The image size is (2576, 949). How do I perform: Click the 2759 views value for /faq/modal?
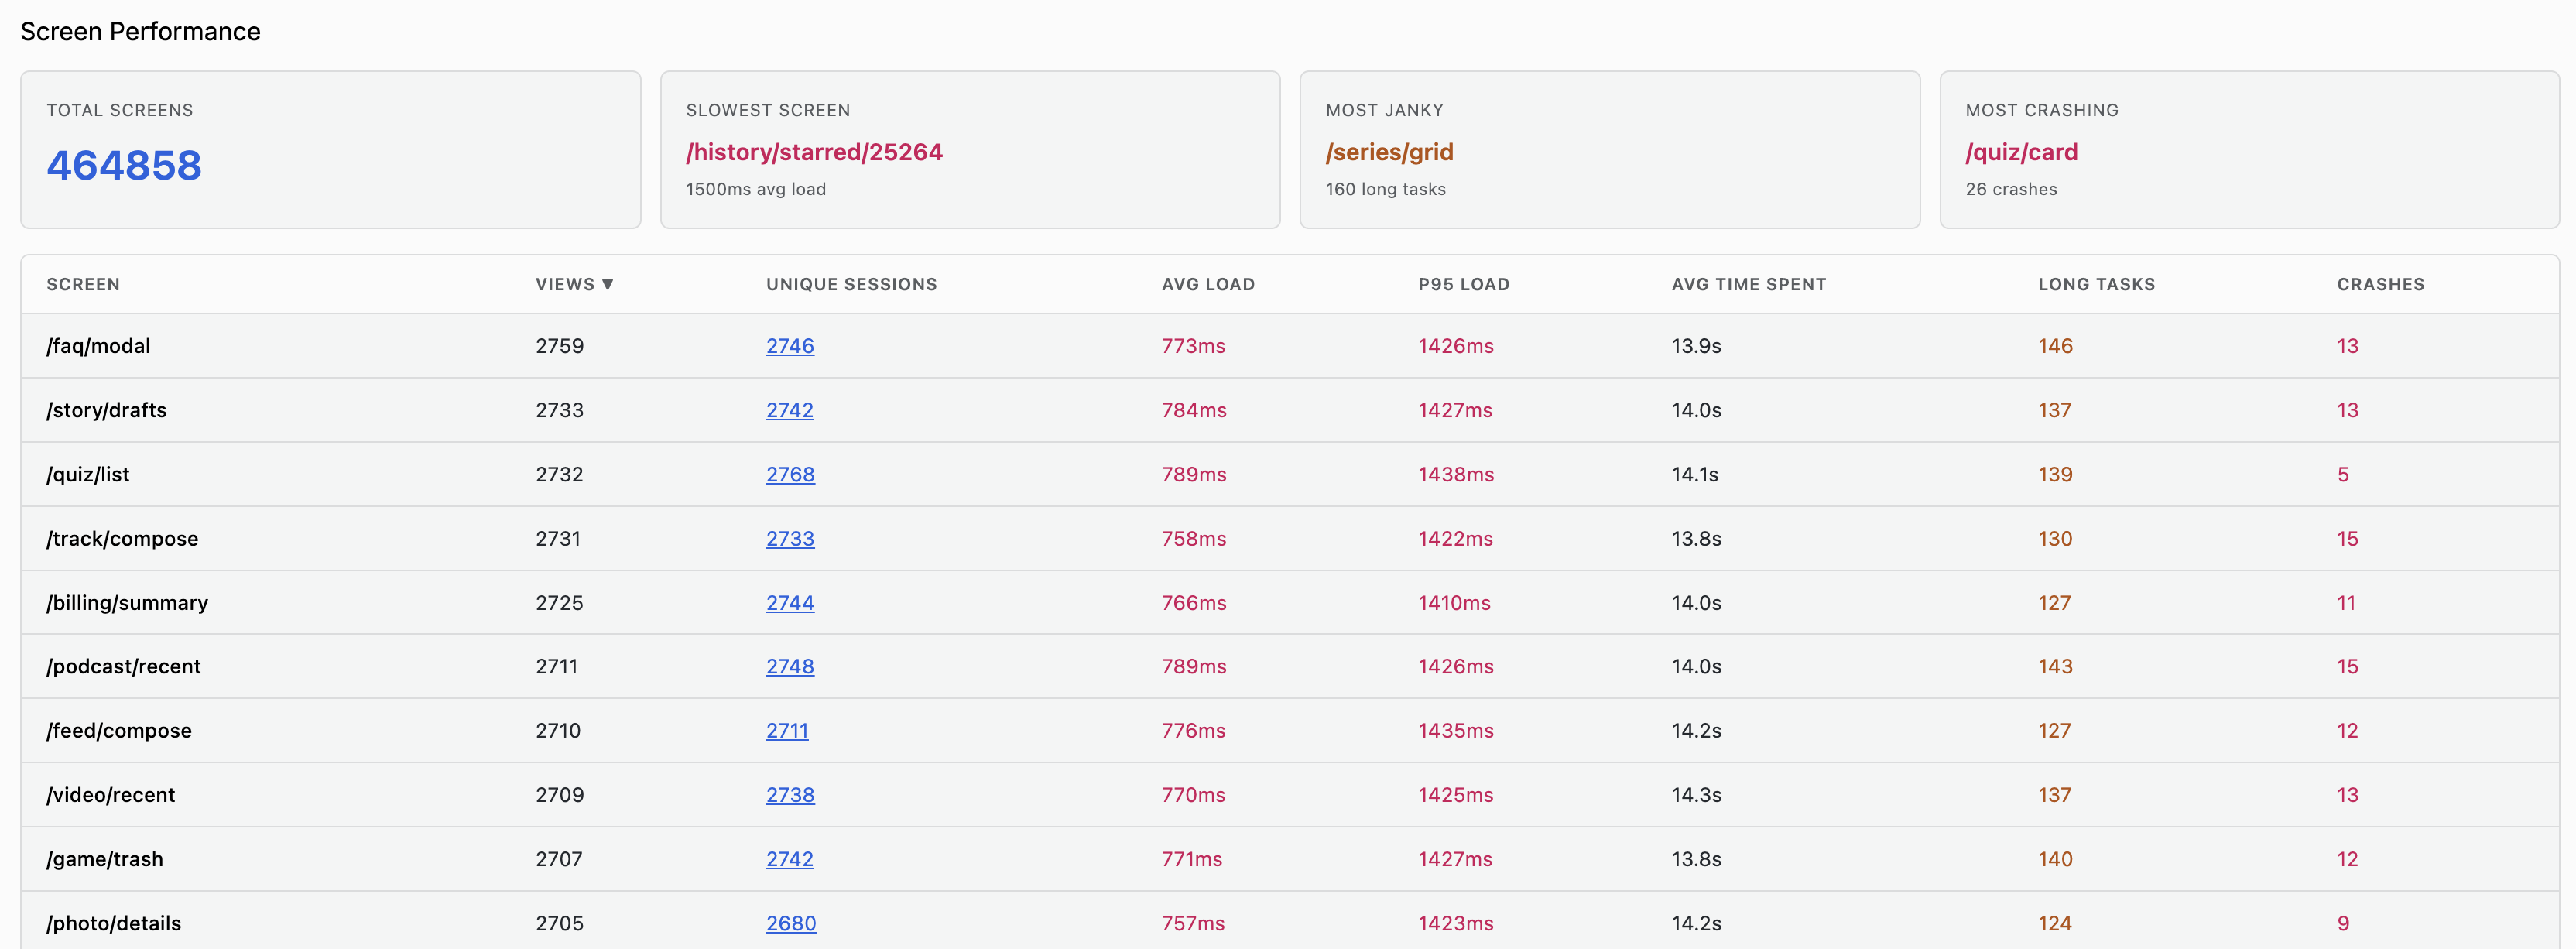559,346
